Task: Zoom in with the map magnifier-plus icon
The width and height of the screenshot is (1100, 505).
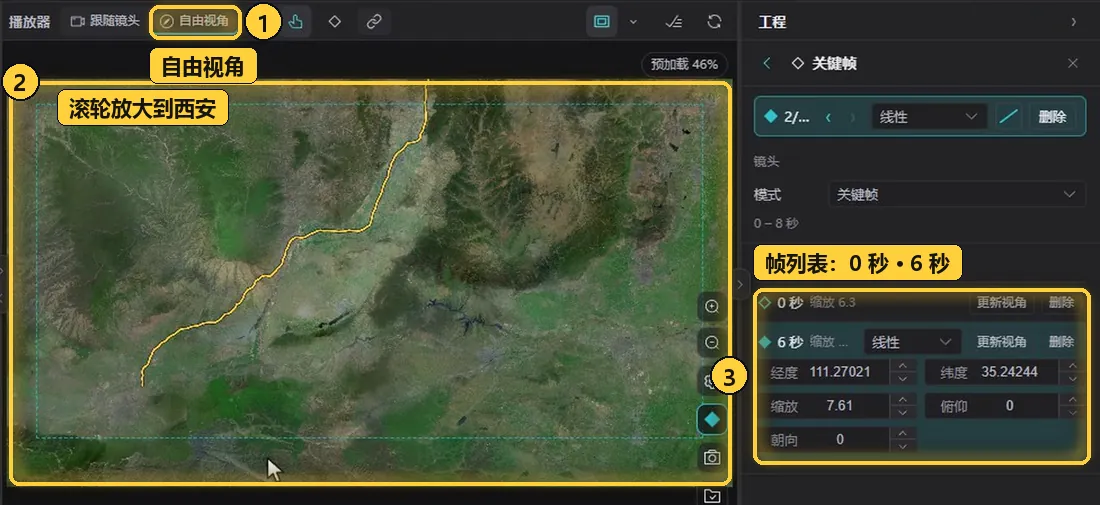Action: pos(712,307)
